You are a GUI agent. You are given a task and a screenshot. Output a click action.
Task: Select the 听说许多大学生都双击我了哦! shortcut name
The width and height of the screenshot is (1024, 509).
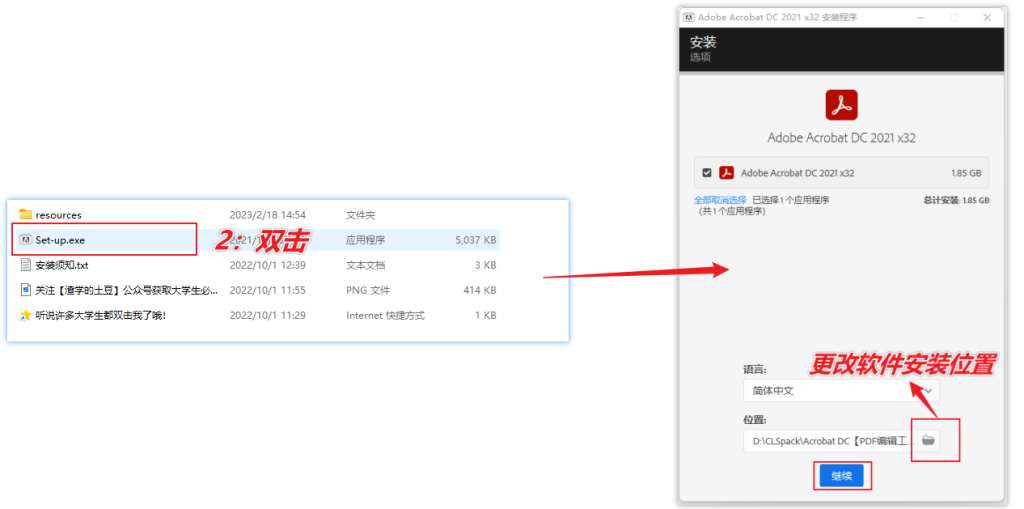point(101,315)
